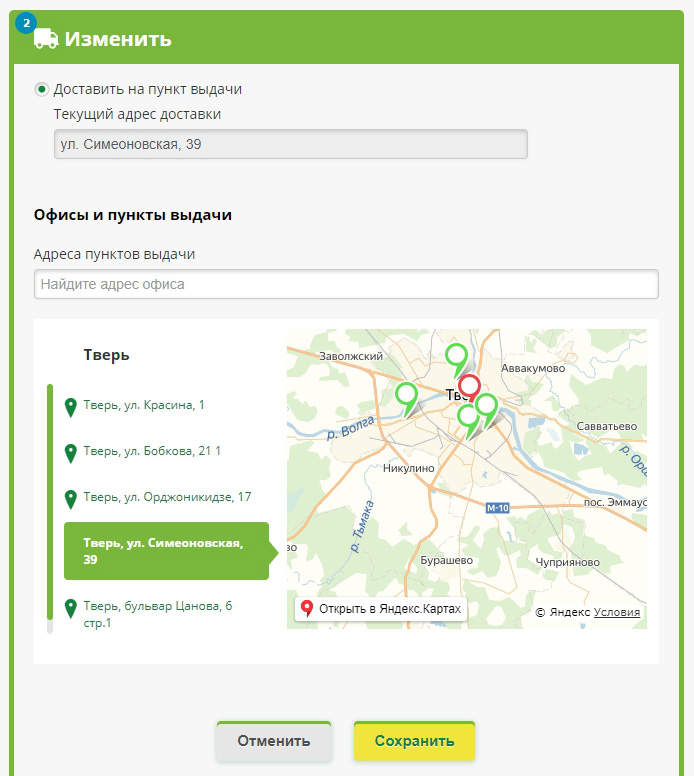Click the pin icon beside бульвар Цанова, 6
The image size is (694, 776).
(71, 609)
